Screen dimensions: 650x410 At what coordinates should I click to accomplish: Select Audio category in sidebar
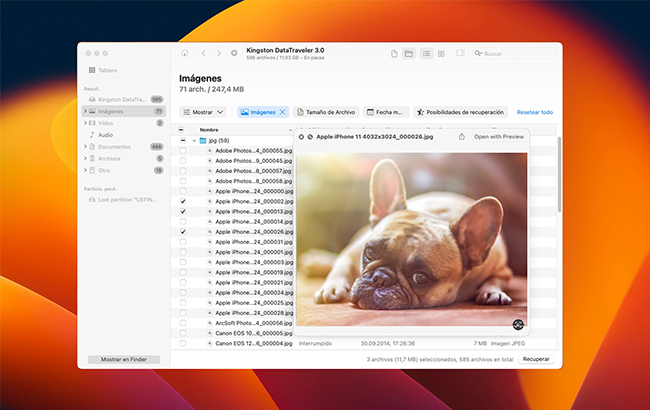point(124,135)
